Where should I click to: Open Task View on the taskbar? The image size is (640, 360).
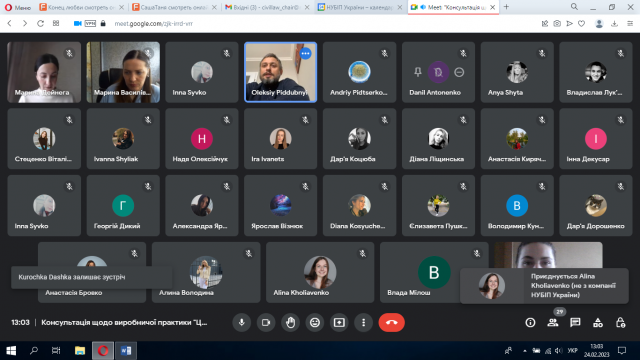point(56,351)
